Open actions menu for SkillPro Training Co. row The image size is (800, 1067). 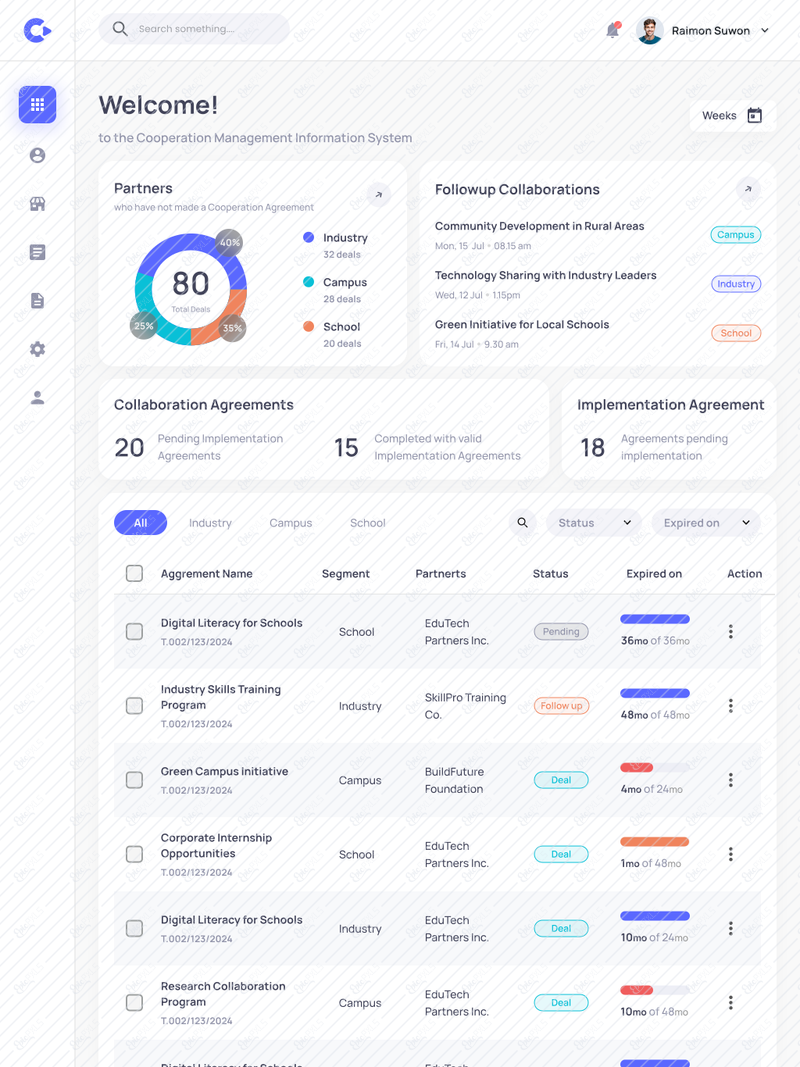(x=731, y=706)
